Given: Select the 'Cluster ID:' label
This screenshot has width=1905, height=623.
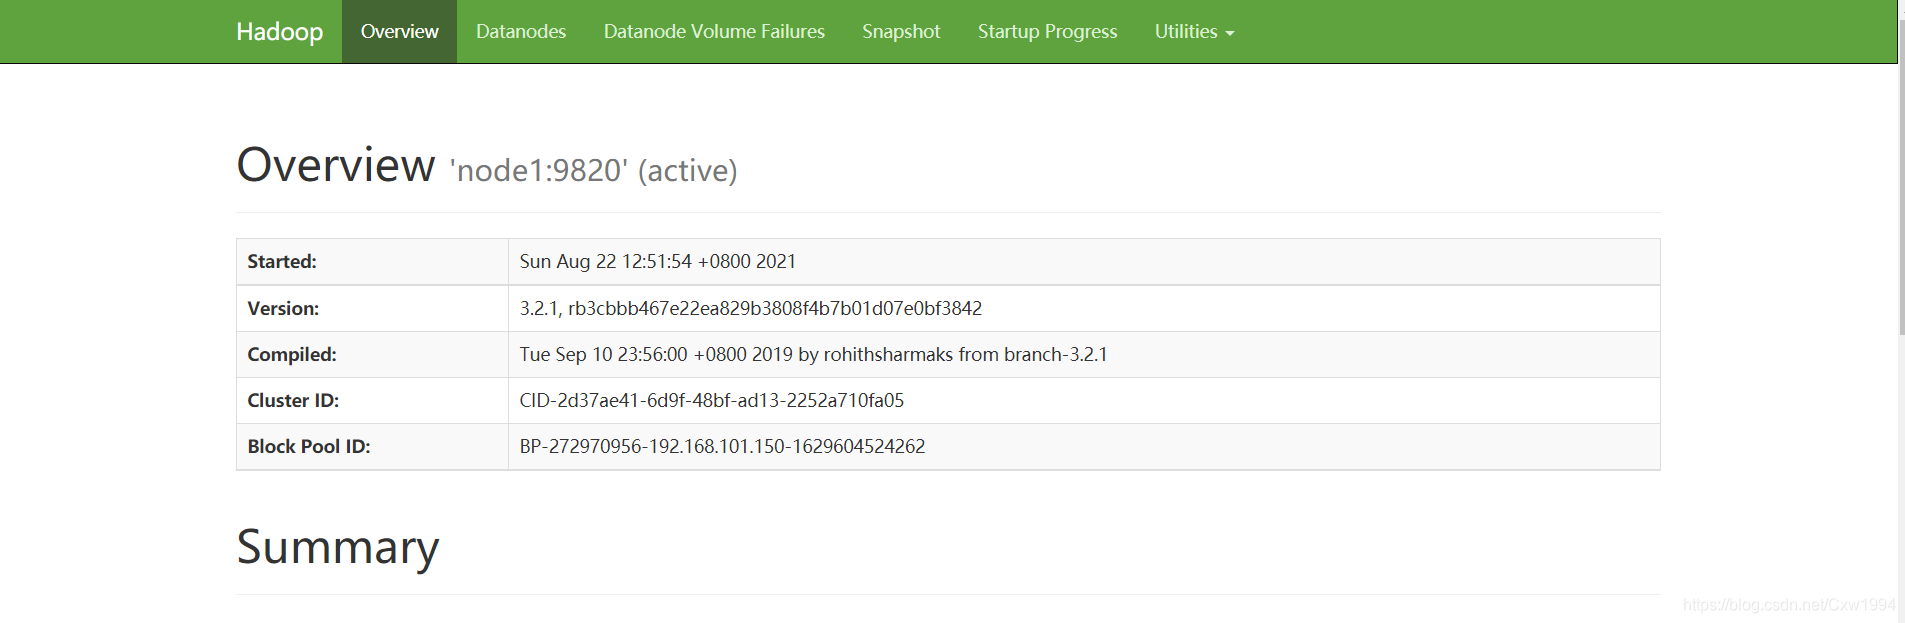Looking at the screenshot, I should pyautogui.click(x=293, y=401).
